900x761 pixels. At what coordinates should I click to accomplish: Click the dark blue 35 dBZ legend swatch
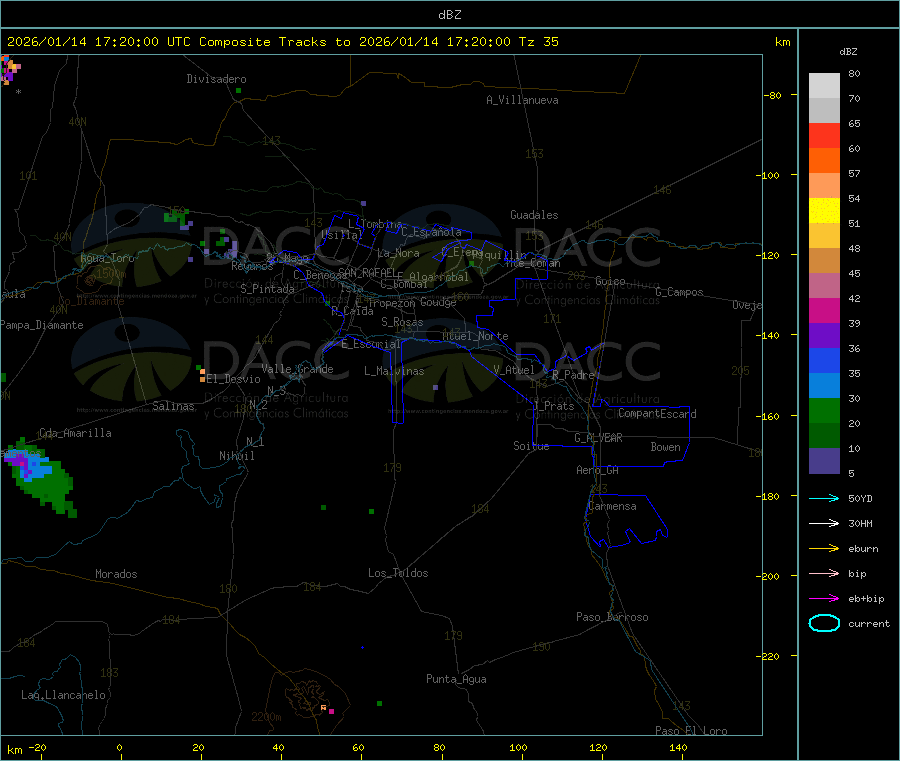[x=824, y=360]
